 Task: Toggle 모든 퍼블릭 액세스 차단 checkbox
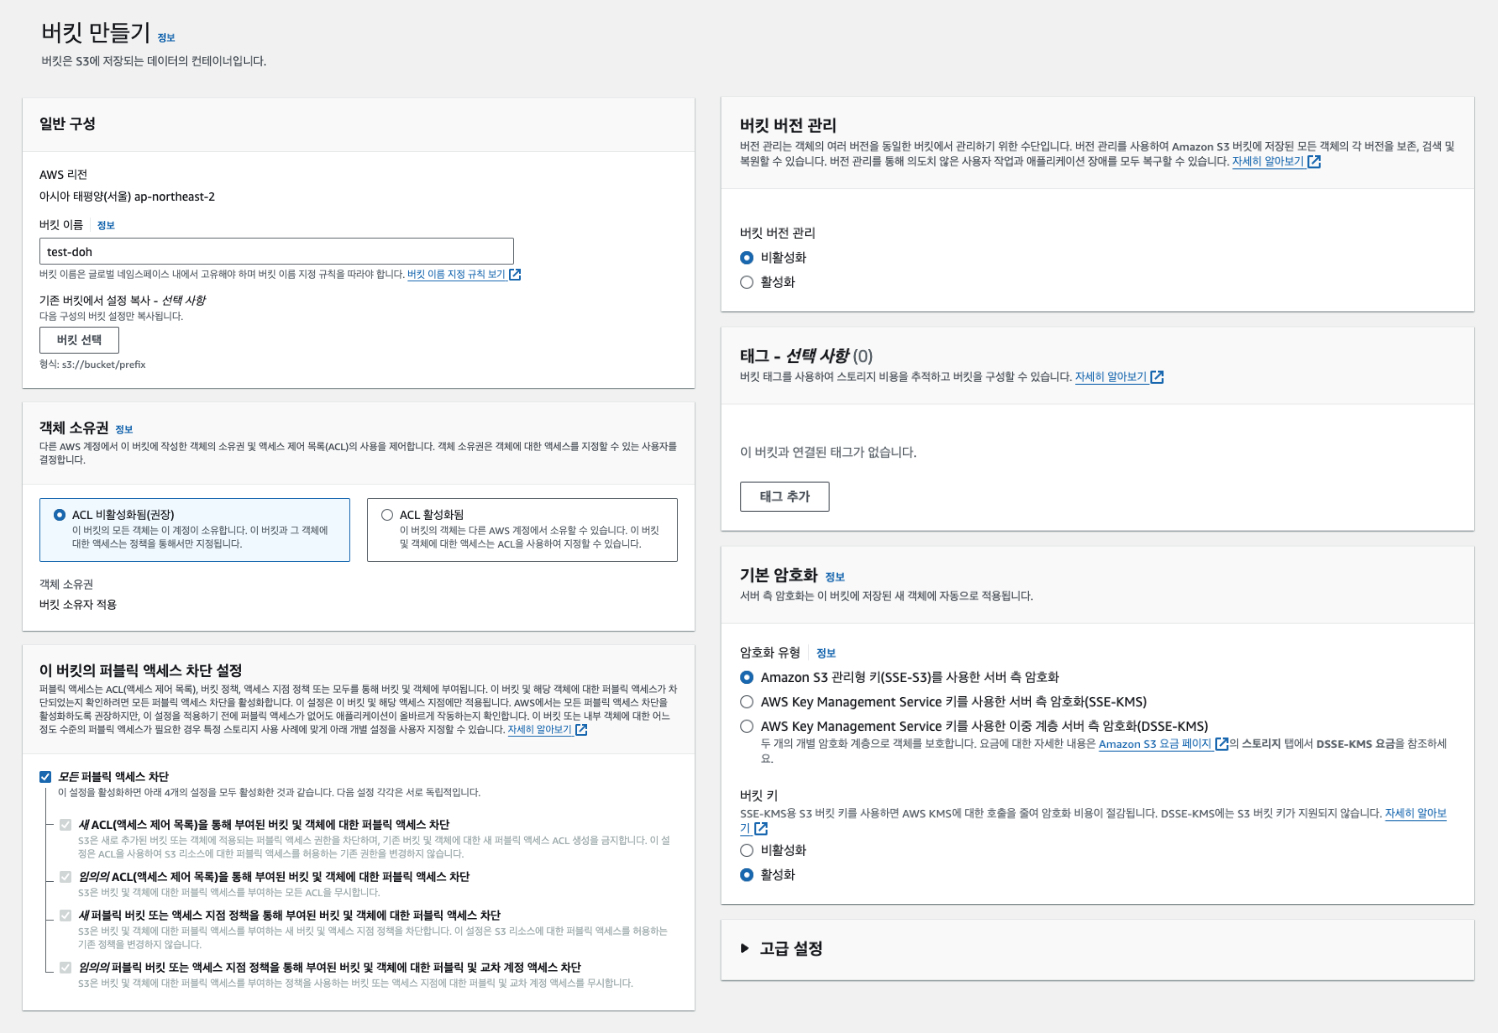(x=45, y=777)
